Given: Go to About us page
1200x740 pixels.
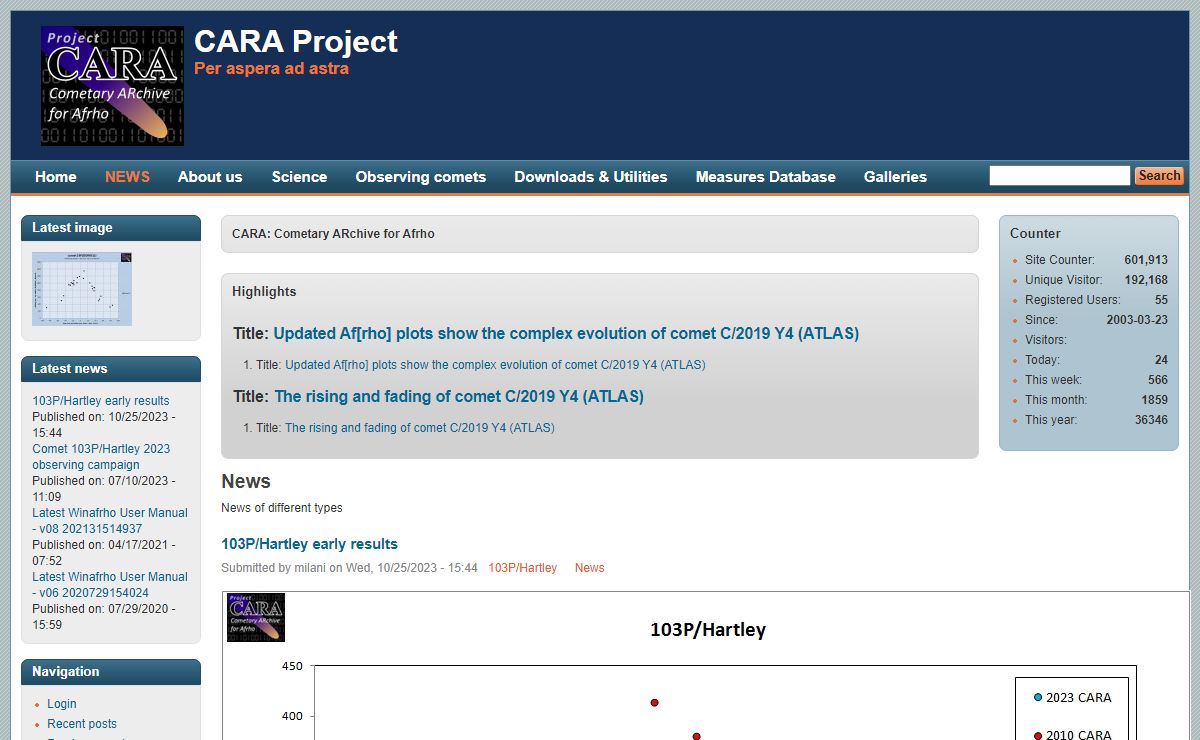Looking at the screenshot, I should (210, 177).
